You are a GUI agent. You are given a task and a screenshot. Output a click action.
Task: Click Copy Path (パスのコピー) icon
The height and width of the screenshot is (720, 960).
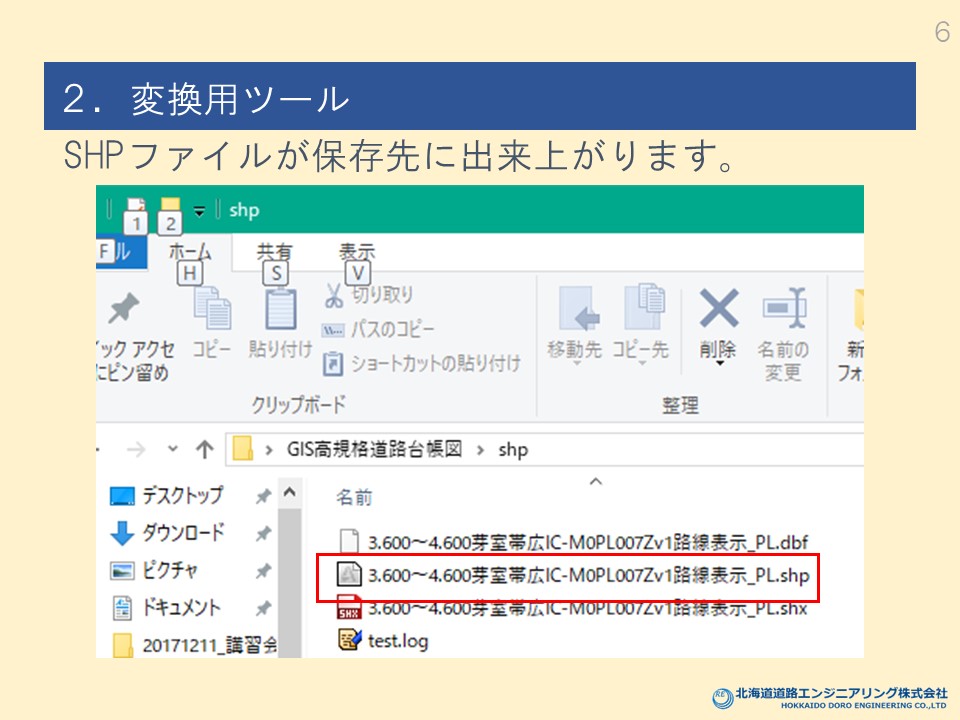click(x=333, y=329)
